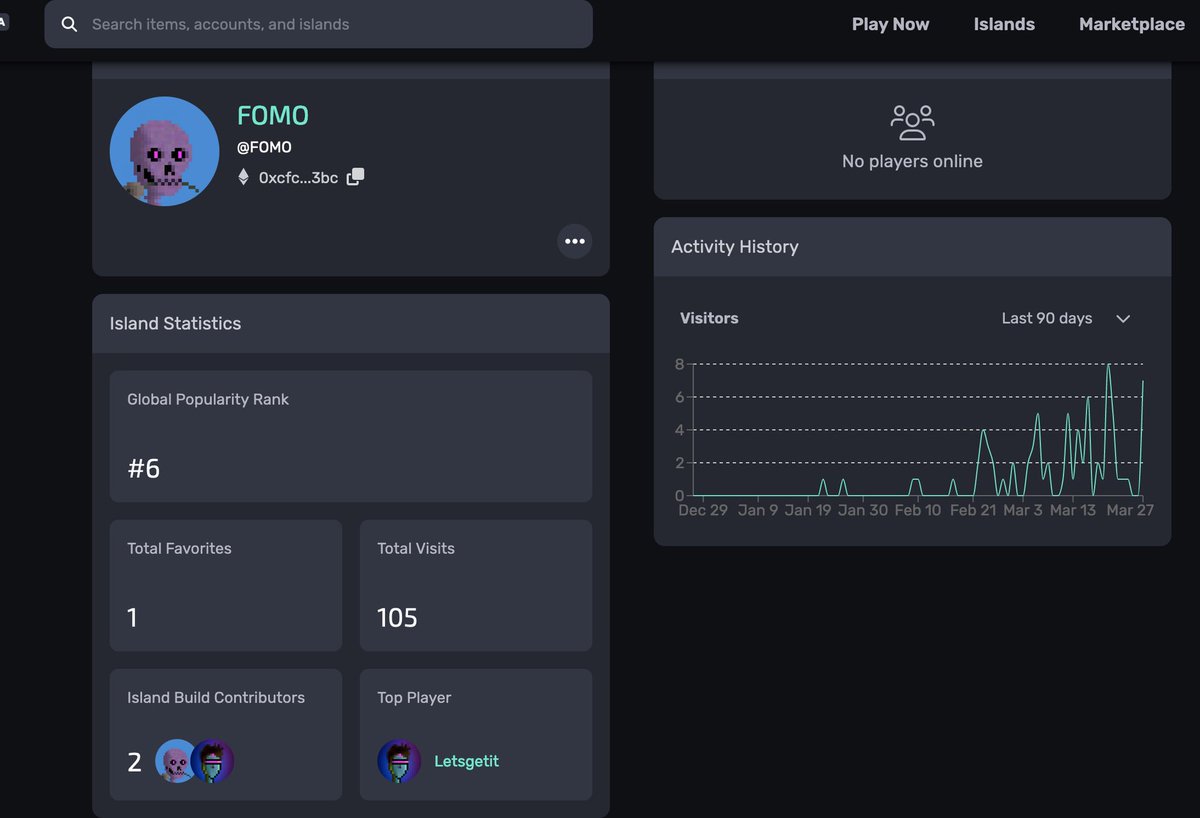Open Letsgetit's player profile
The width and height of the screenshot is (1200, 818).
pyautogui.click(x=466, y=761)
